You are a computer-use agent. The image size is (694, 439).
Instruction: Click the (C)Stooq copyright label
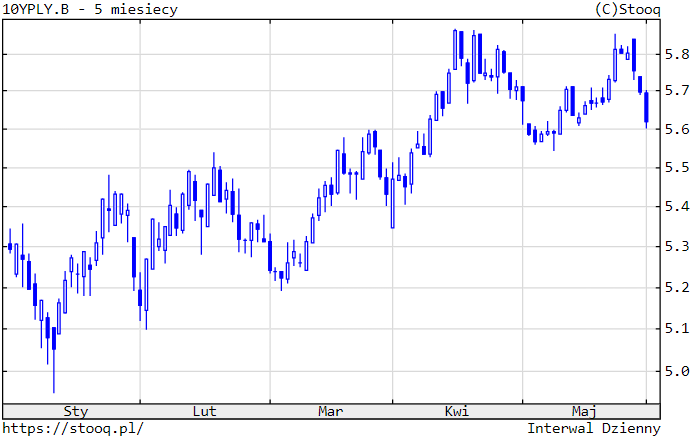(x=627, y=9)
